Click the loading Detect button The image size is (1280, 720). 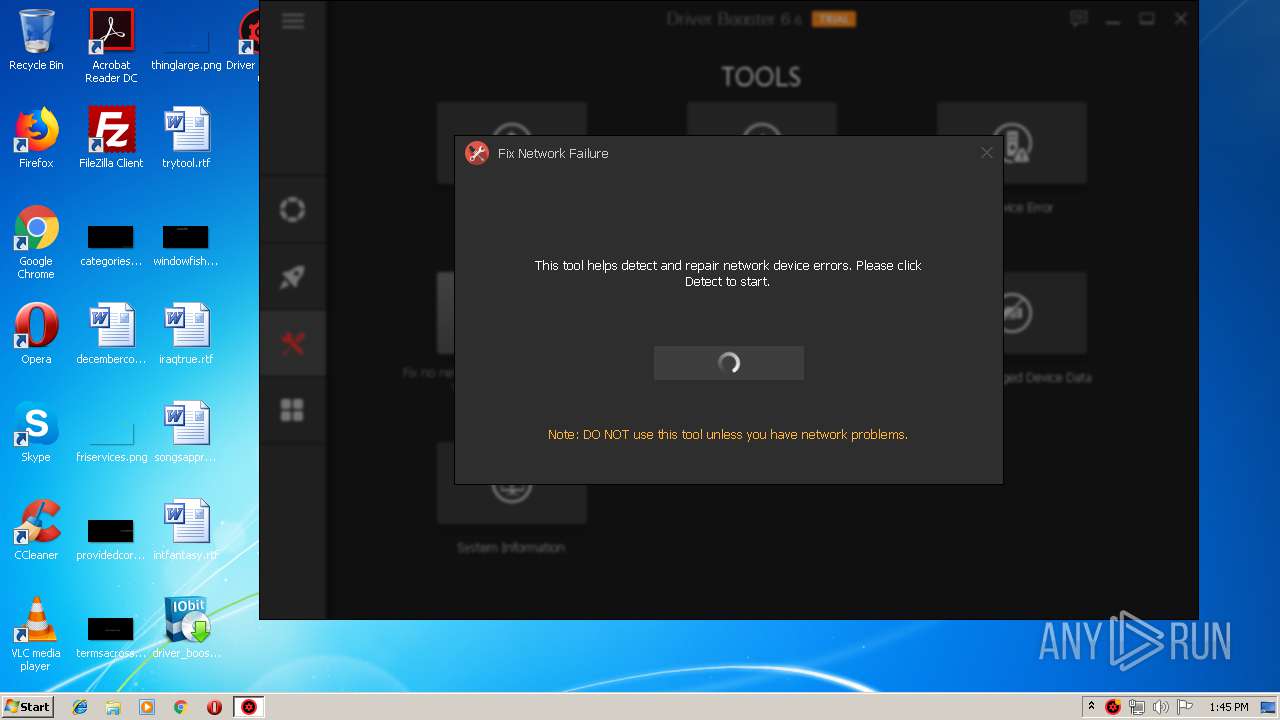coord(729,363)
